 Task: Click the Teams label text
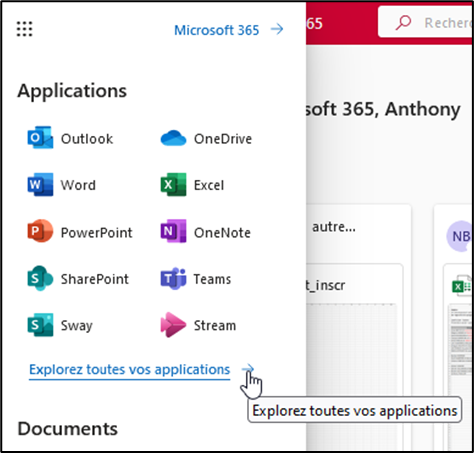click(x=212, y=279)
